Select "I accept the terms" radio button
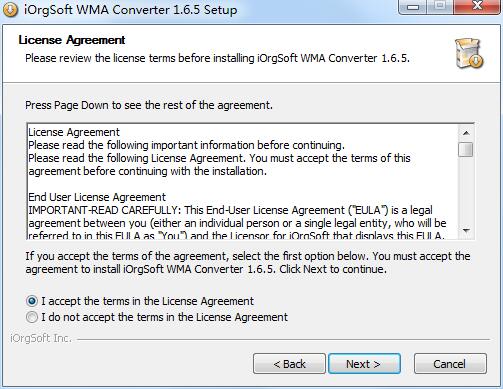Image resolution: width=503 pixels, height=389 pixels. pos(32,301)
